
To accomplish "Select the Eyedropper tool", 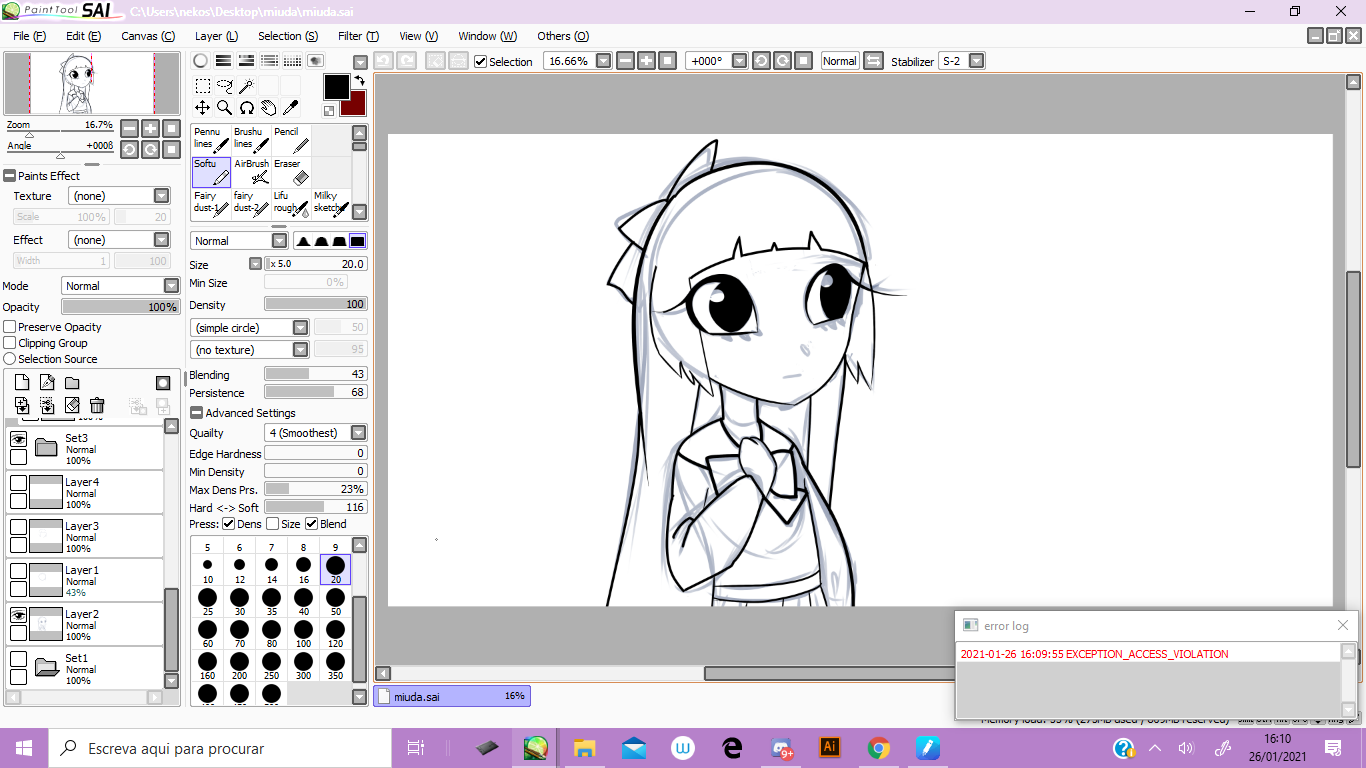I will point(290,107).
